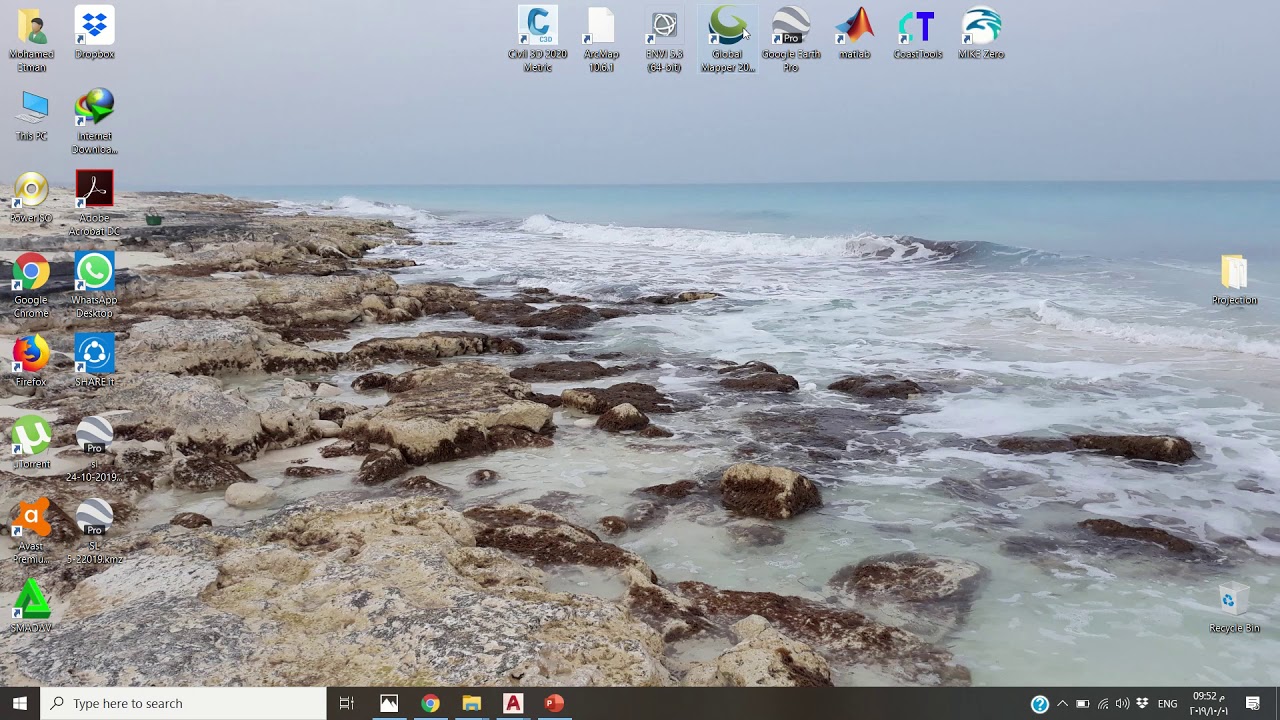1280x720 pixels.
Task: Select the Dropbox desktop icon
Action: (94, 34)
